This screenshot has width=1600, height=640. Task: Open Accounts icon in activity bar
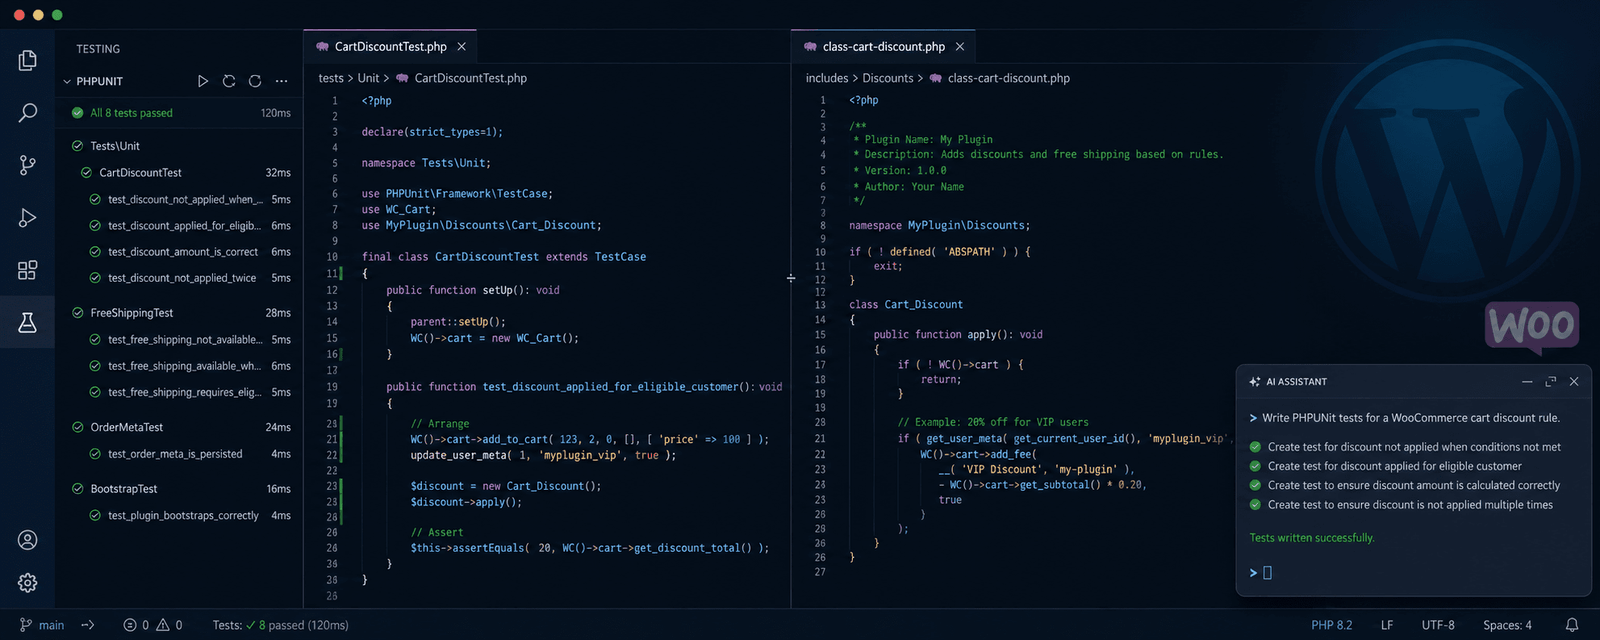[x=28, y=540]
